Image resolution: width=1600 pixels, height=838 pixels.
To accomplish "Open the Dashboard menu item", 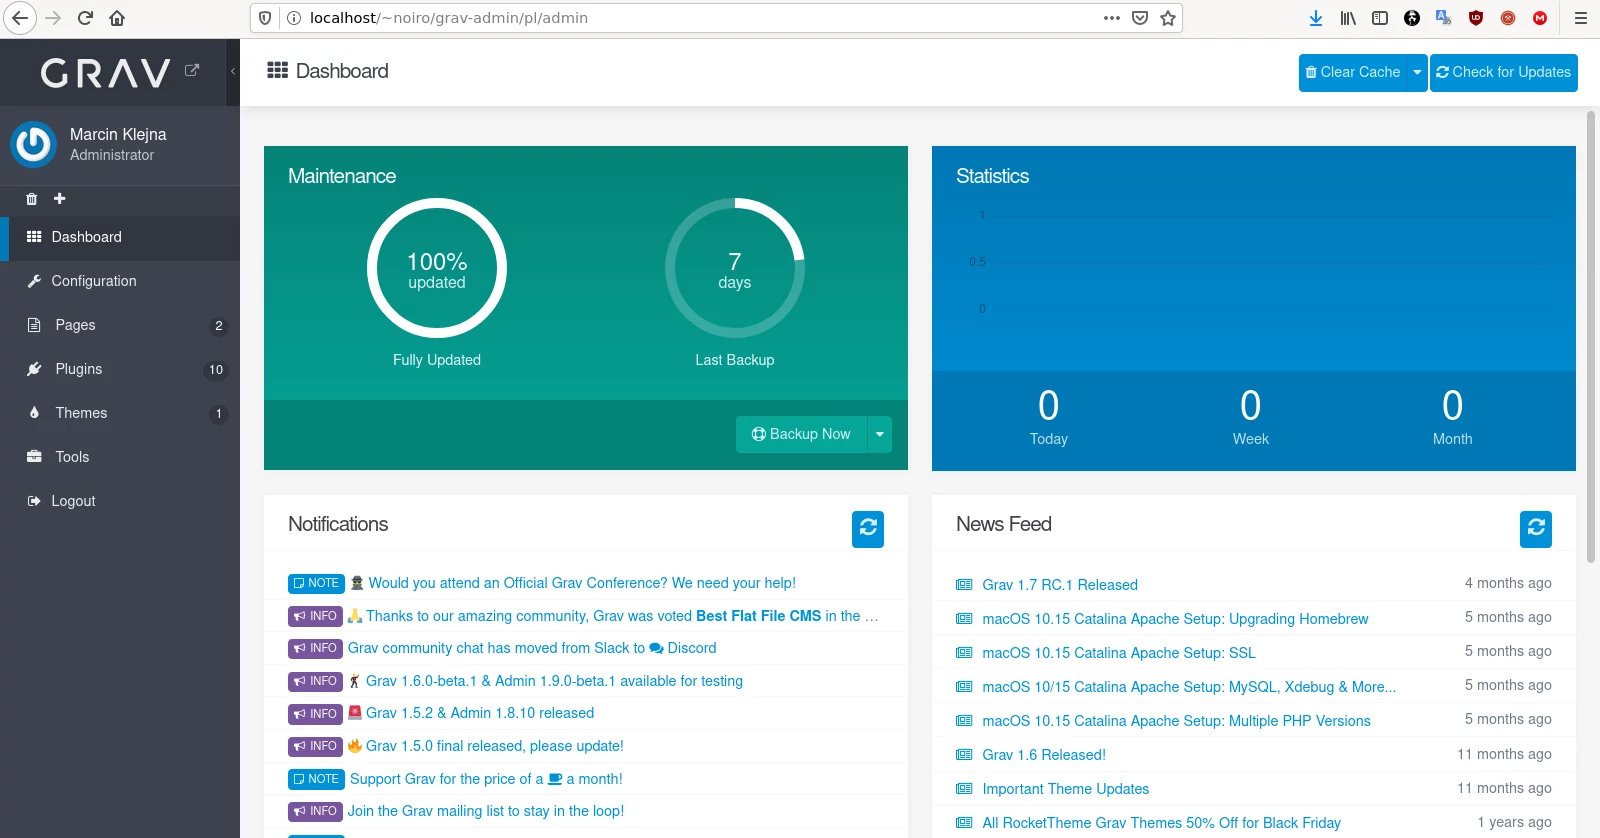I will point(120,237).
